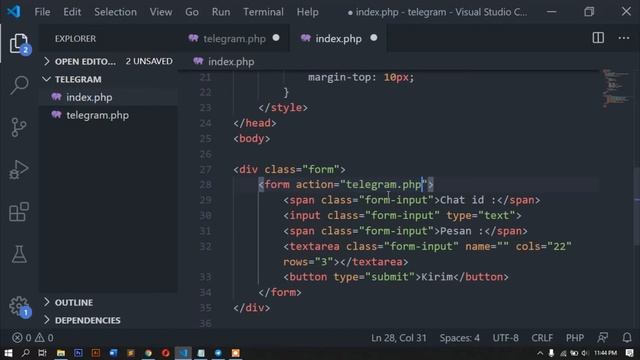The height and width of the screenshot is (360, 640).
Task: Open the Go menu
Action: click(192, 12)
